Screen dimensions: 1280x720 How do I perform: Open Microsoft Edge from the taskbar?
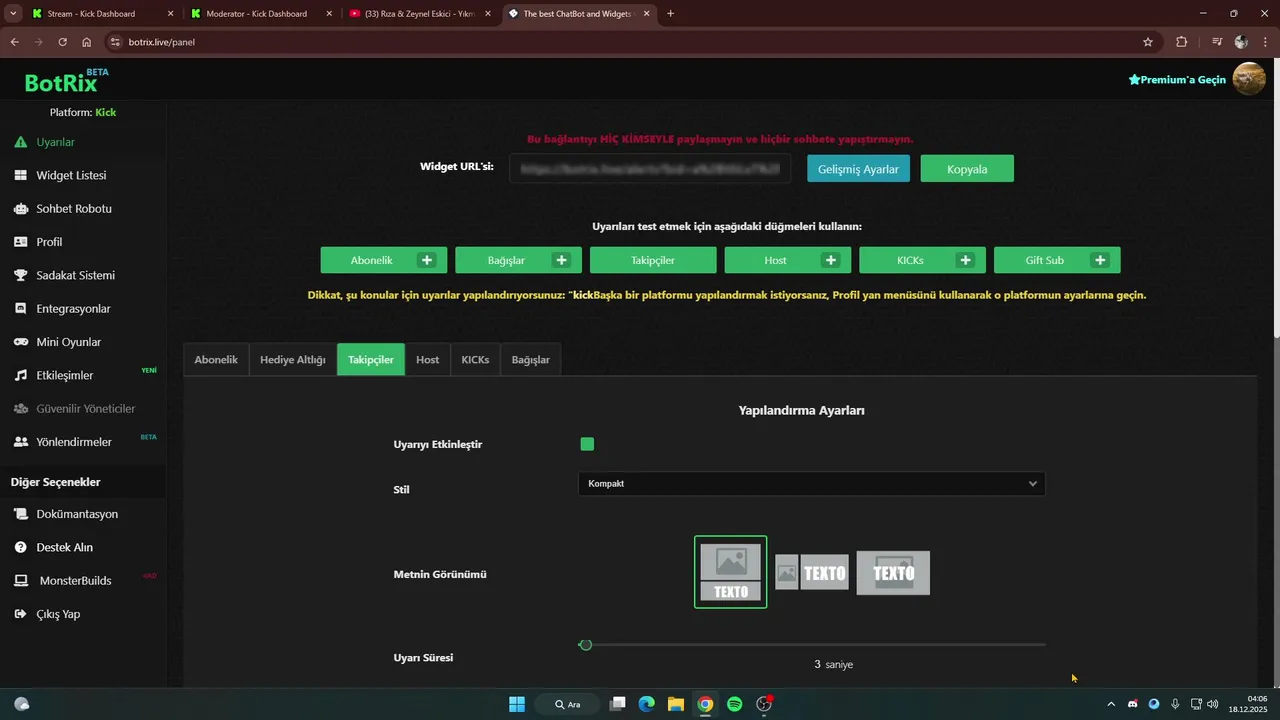pos(647,704)
